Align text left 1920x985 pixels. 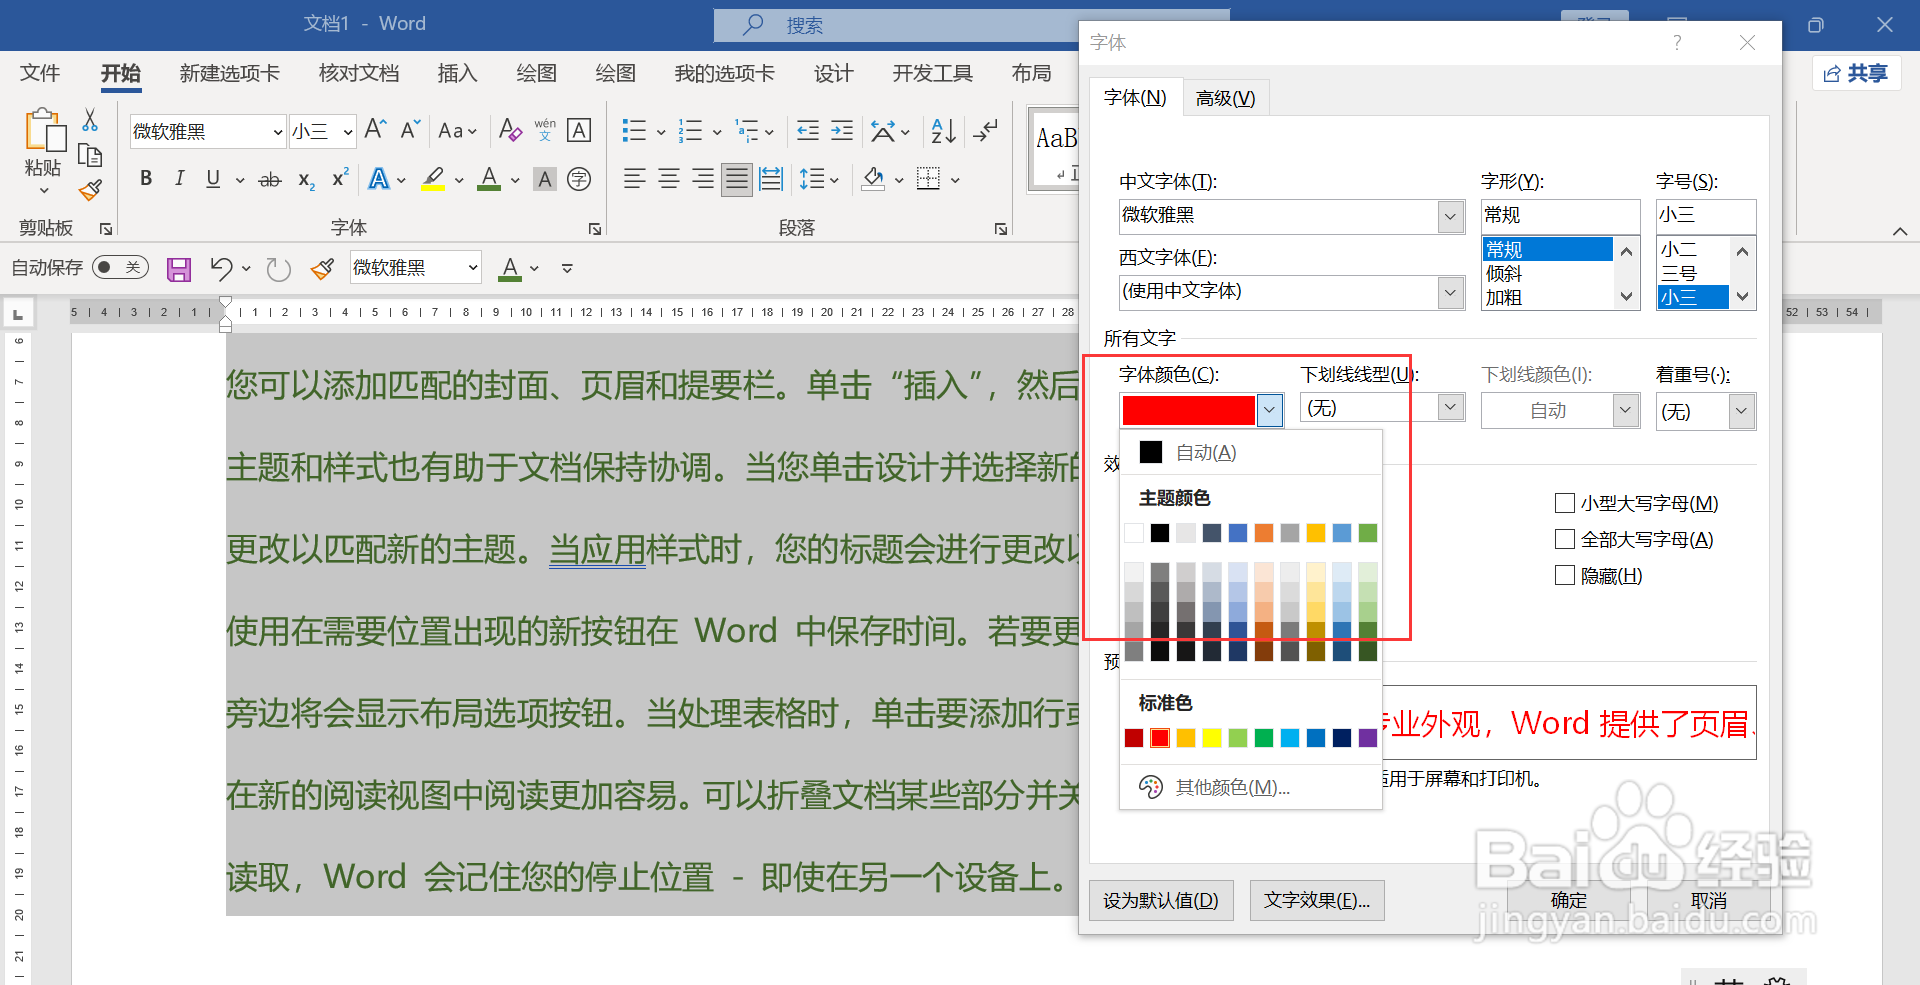tap(634, 179)
